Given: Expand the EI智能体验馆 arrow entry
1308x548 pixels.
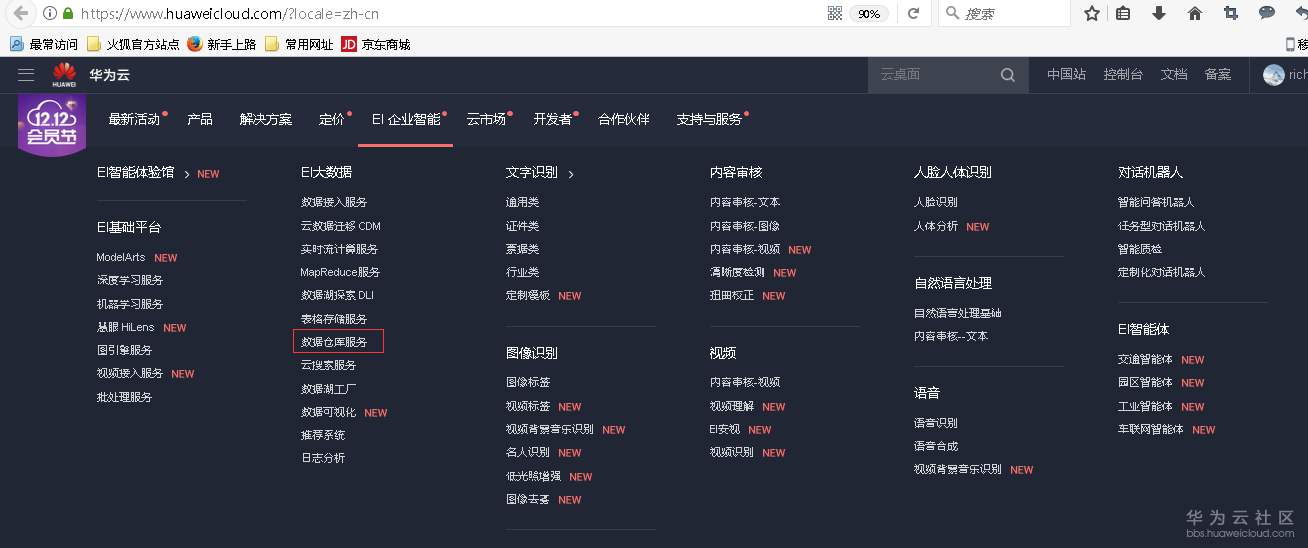Looking at the screenshot, I should click(x=186, y=173).
